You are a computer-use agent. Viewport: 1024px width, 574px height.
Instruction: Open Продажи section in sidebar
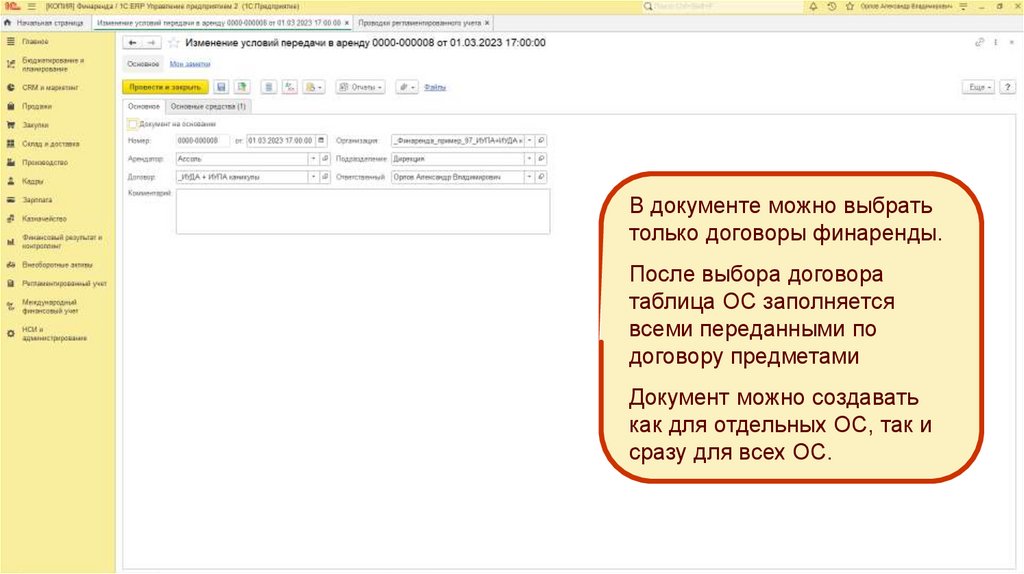tap(37, 106)
